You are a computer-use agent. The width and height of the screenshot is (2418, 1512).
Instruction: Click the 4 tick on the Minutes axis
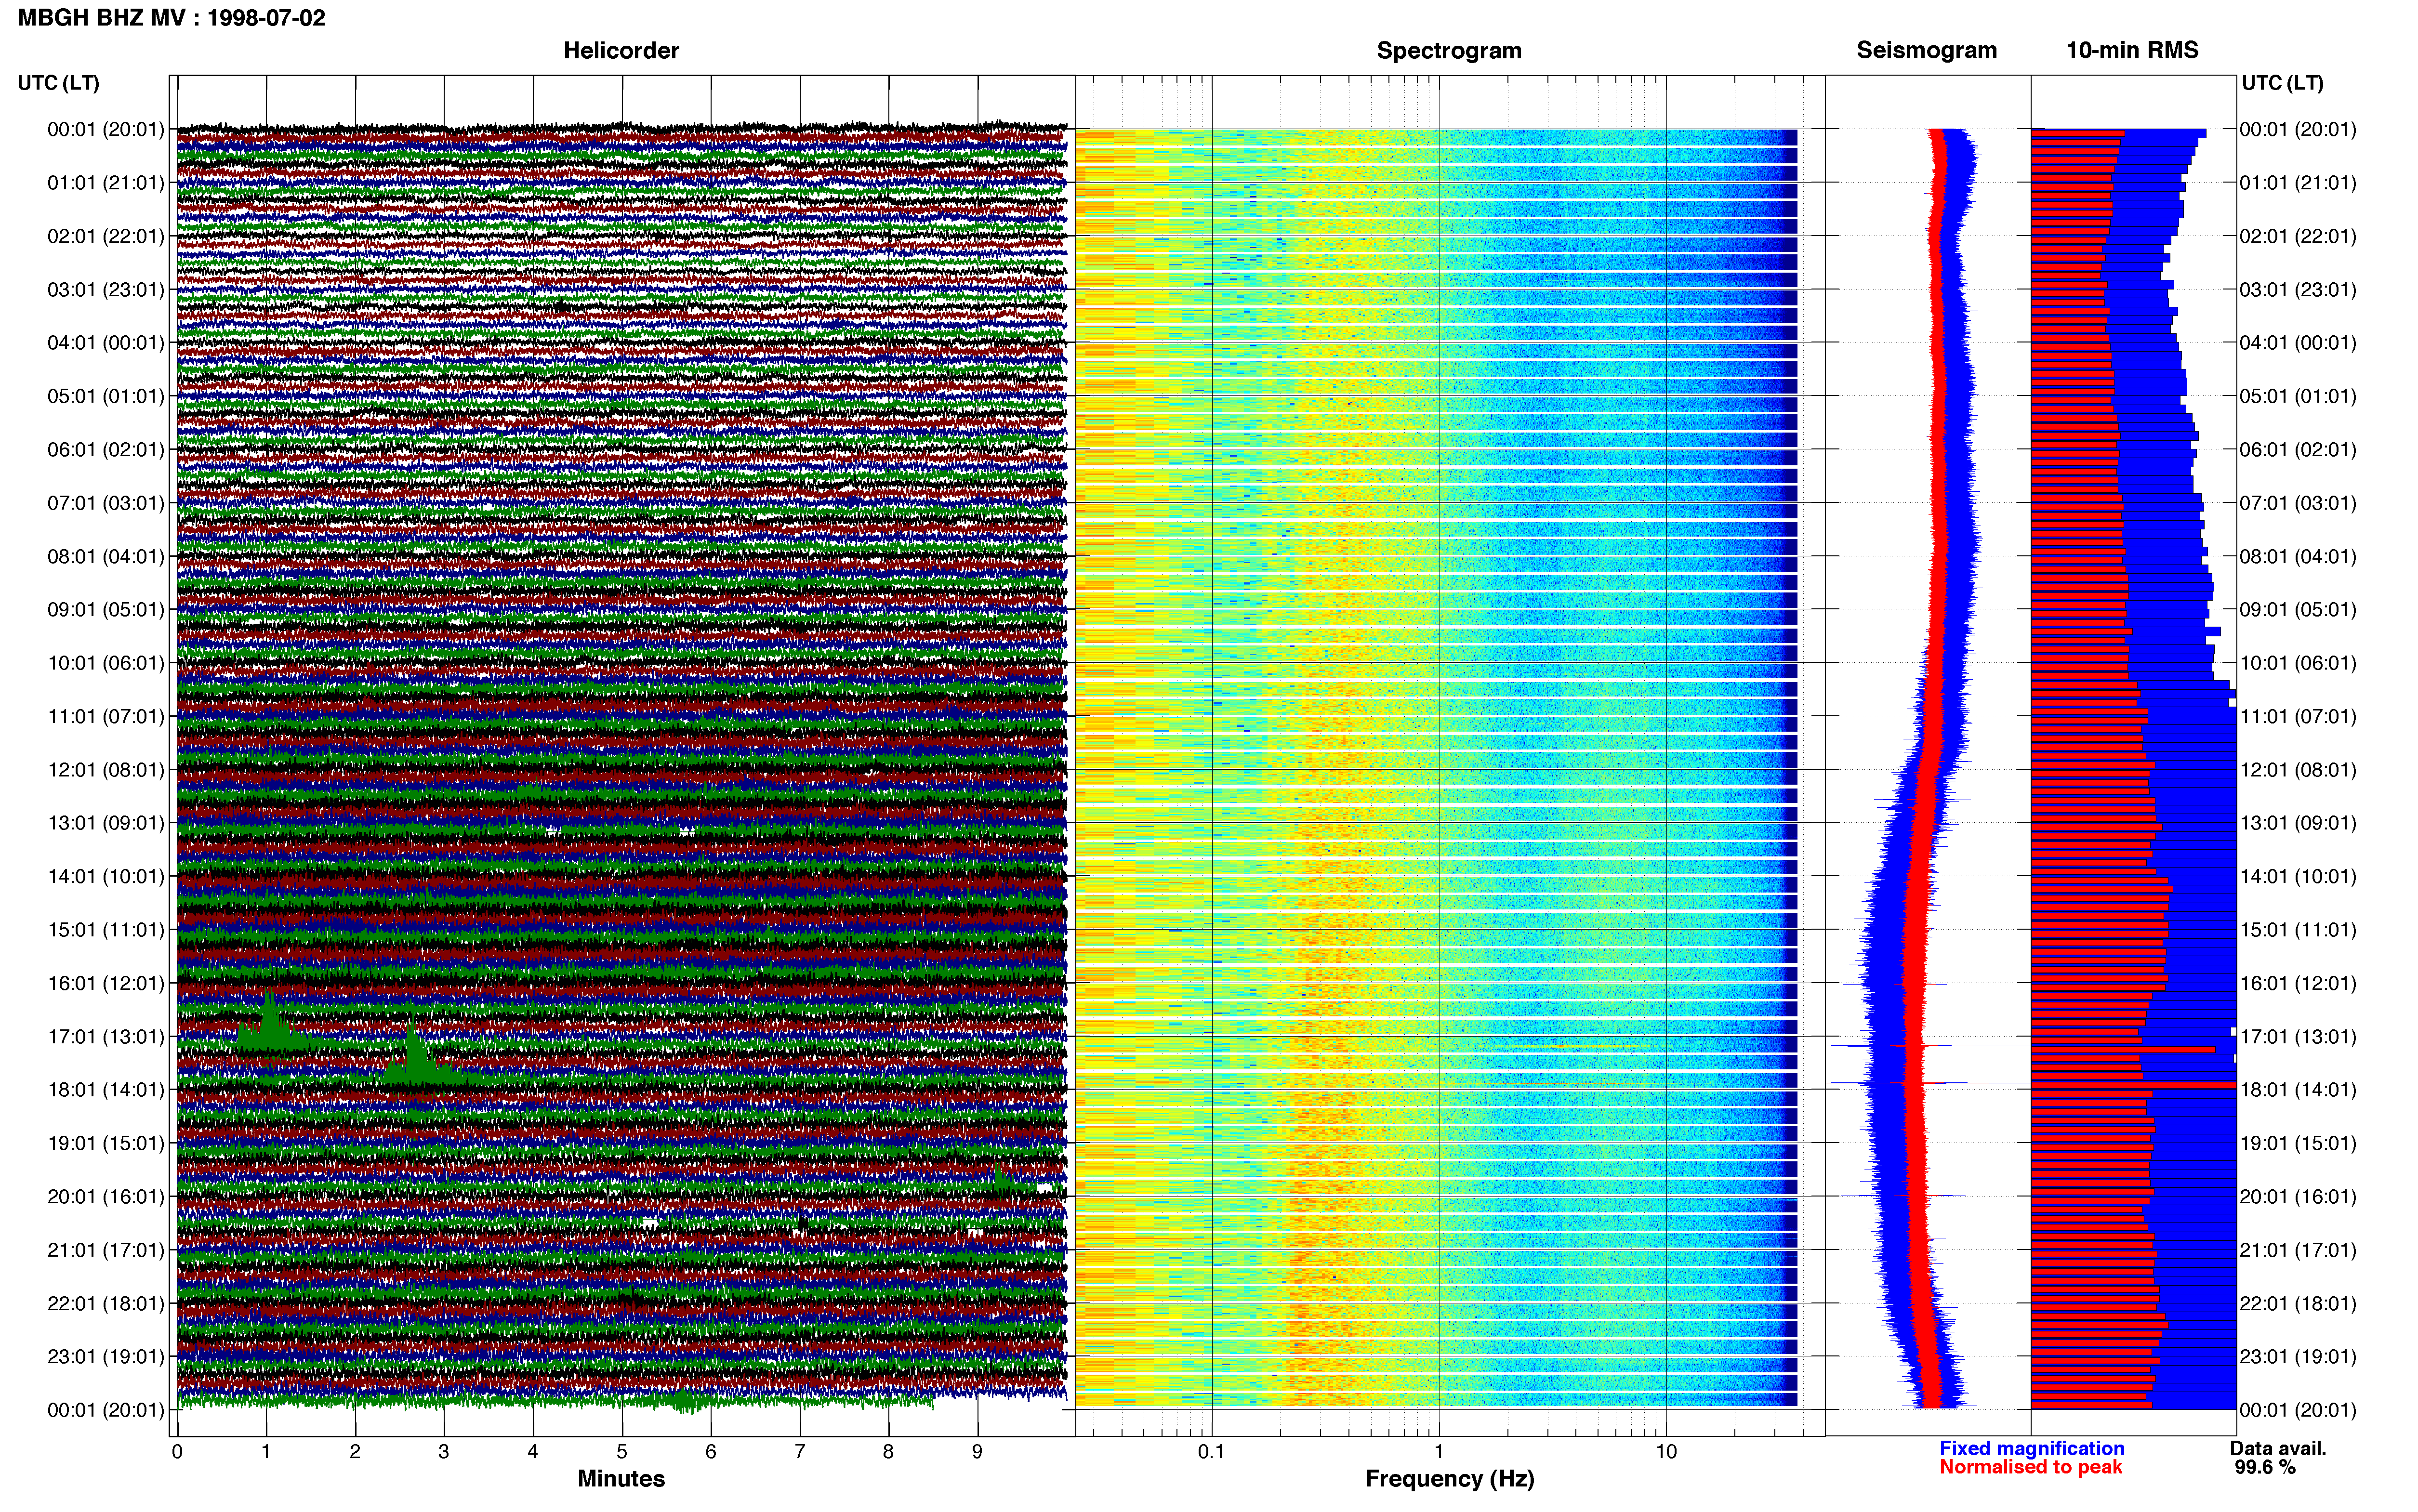pyautogui.click(x=533, y=1452)
